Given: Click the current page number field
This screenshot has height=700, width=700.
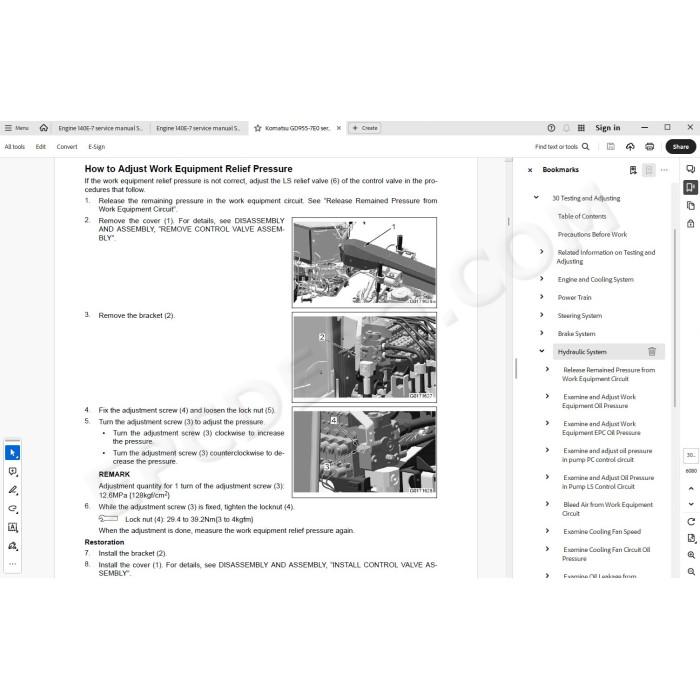Looking at the screenshot, I should [x=691, y=455].
